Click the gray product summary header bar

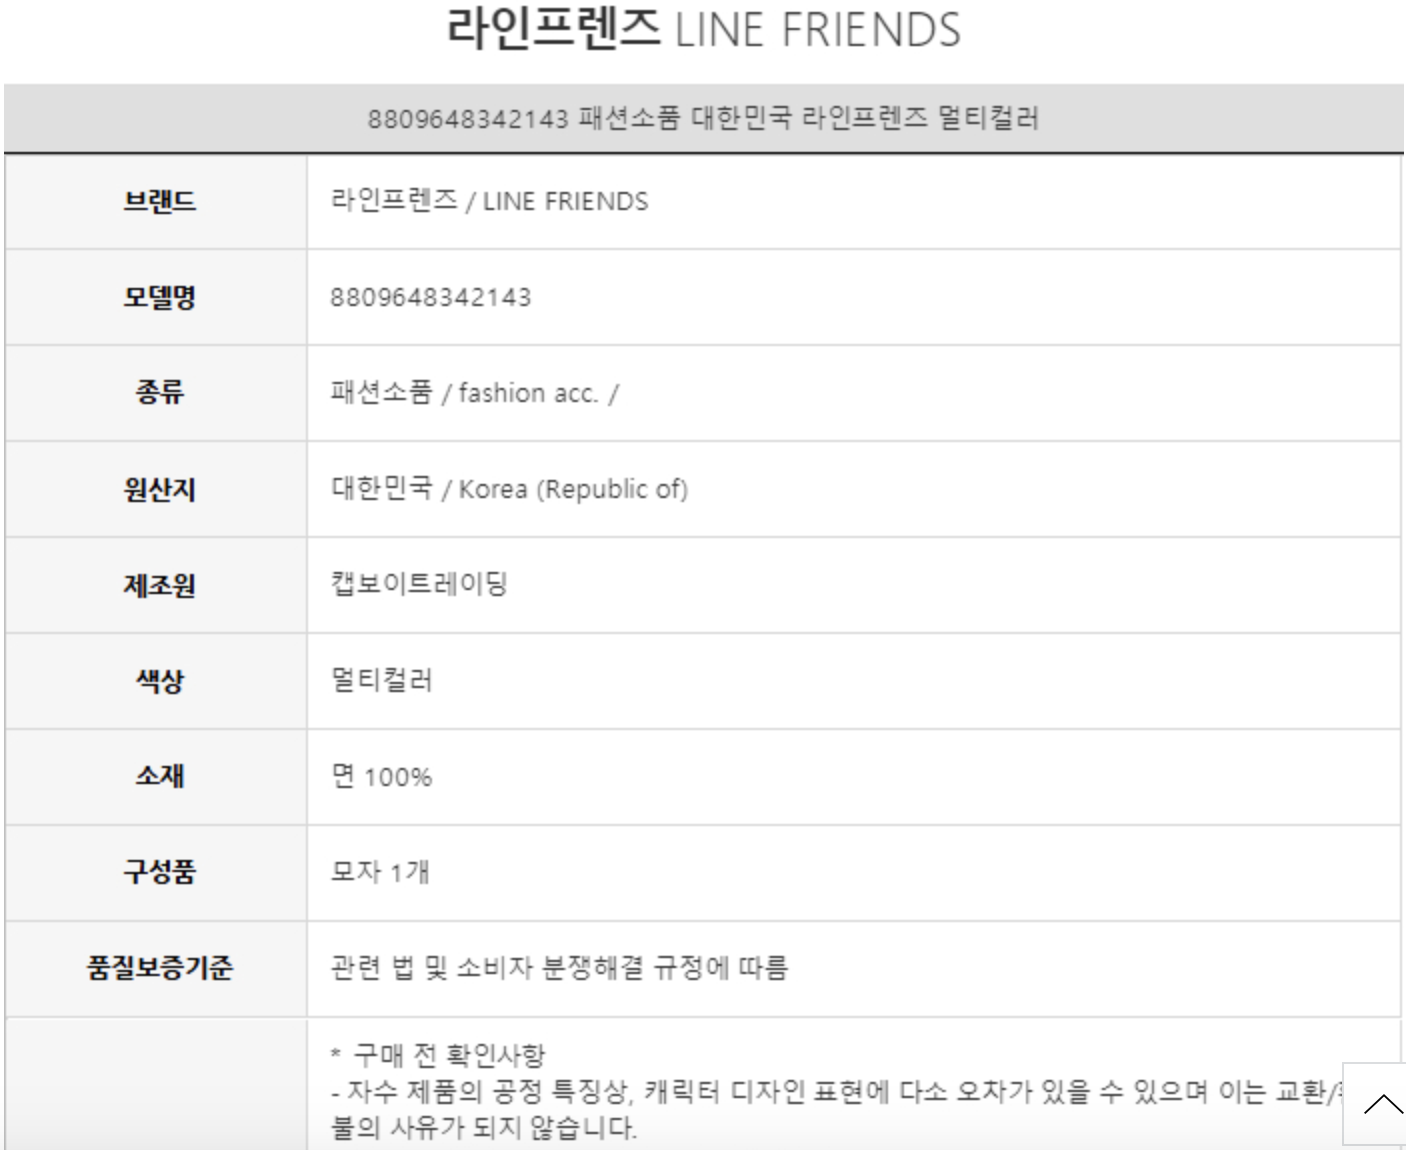tap(703, 118)
